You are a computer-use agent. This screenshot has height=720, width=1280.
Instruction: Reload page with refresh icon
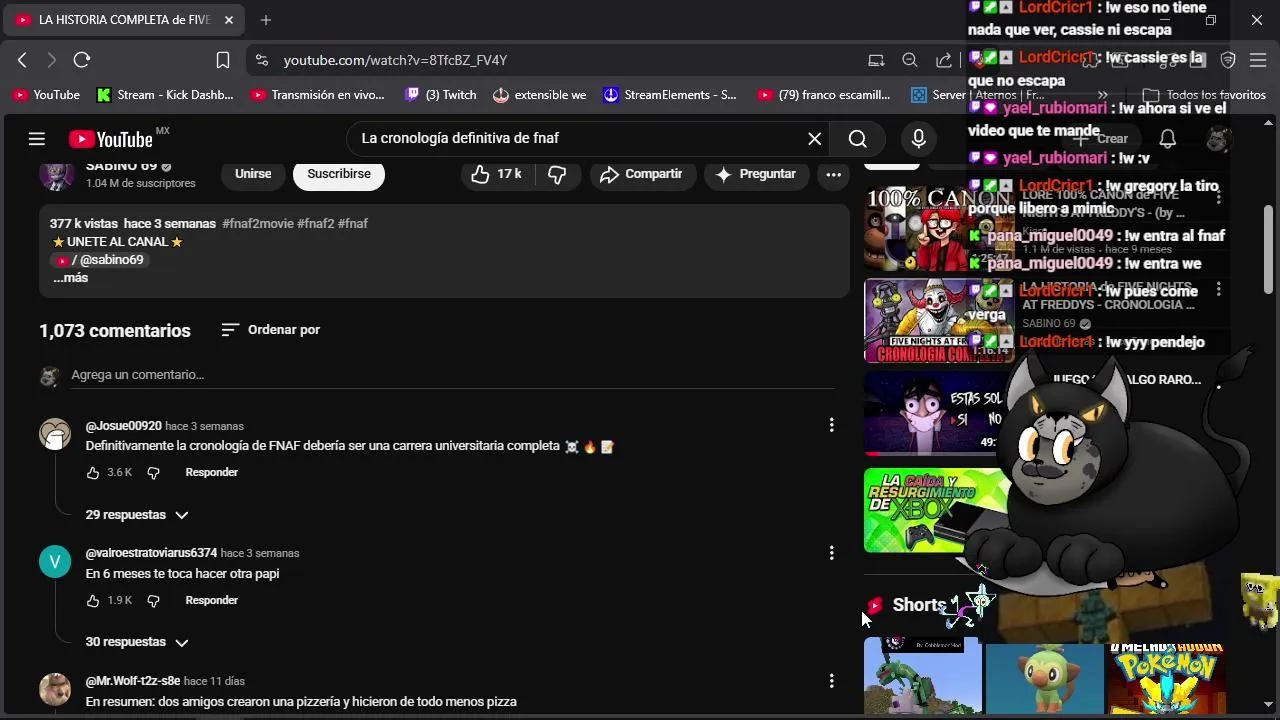pos(82,60)
